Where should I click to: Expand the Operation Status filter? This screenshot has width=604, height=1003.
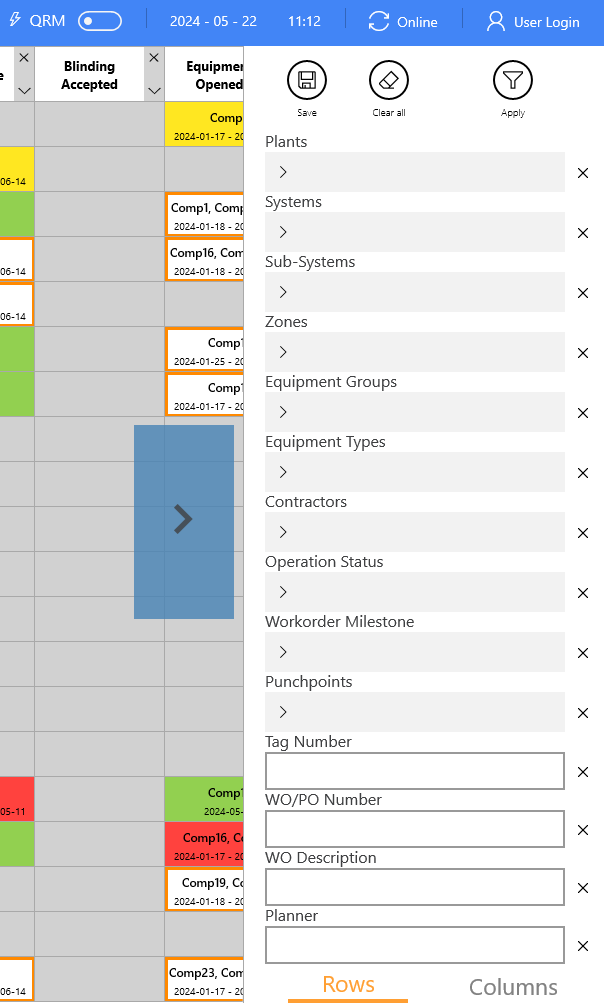[283, 592]
